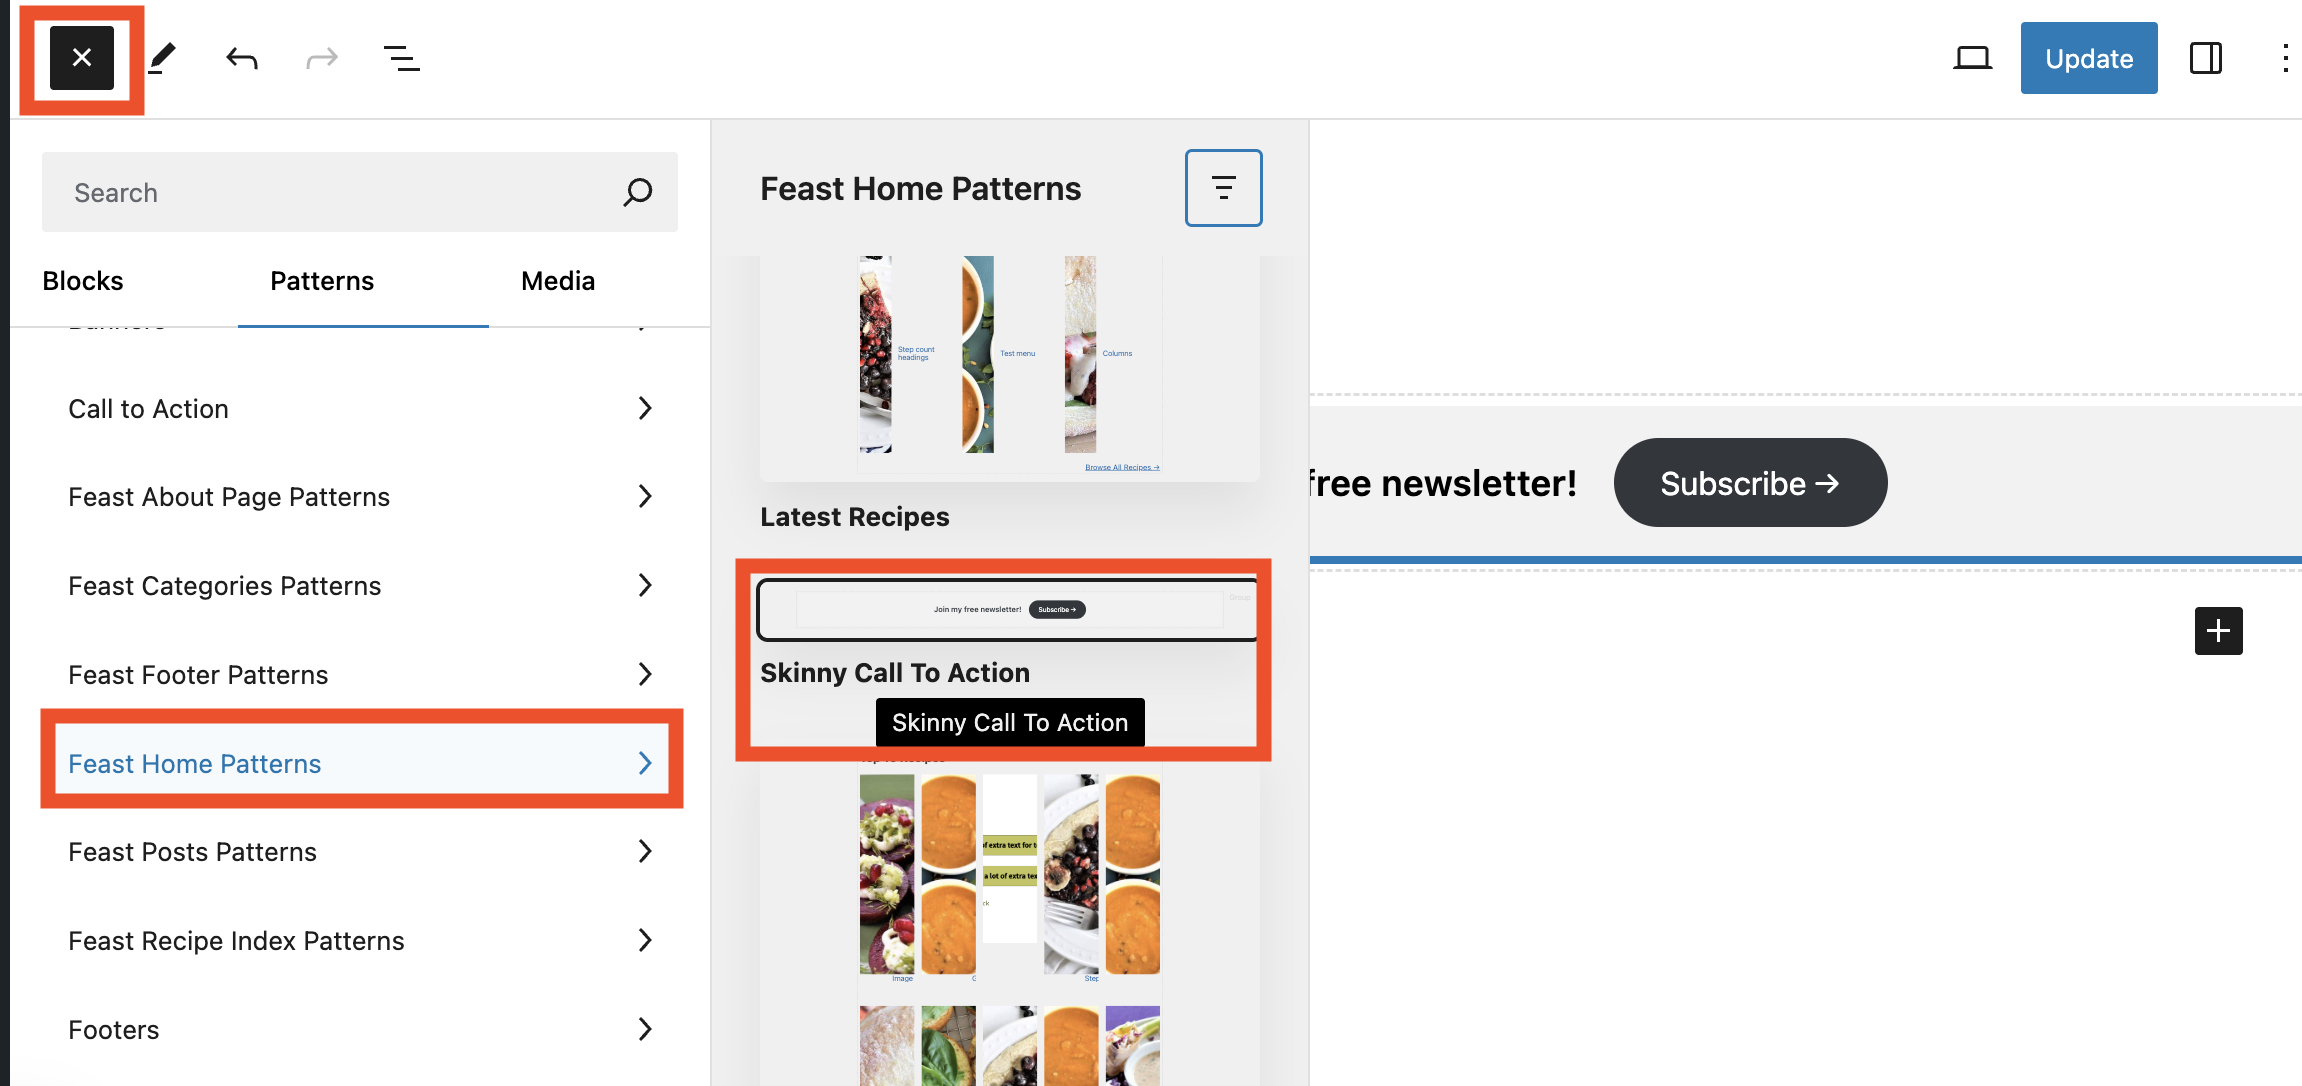2302x1086 pixels.
Task: Click the pencil Tools icon
Action: click(162, 58)
